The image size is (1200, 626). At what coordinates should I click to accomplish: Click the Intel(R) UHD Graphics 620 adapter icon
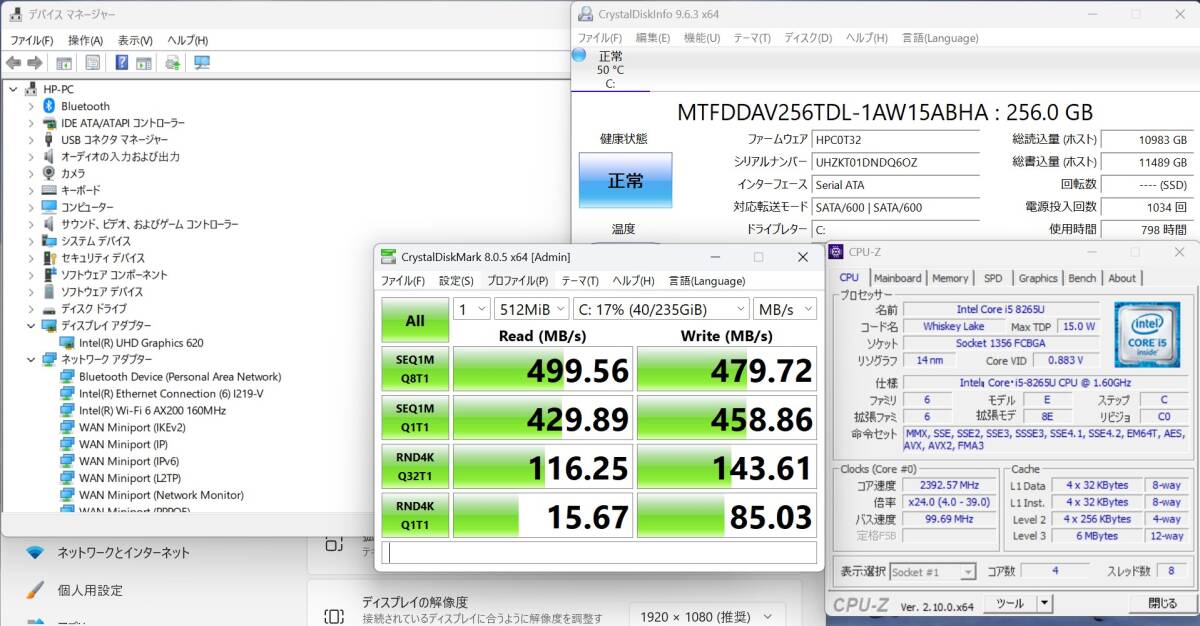pyautogui.click(x=67, y=343)
